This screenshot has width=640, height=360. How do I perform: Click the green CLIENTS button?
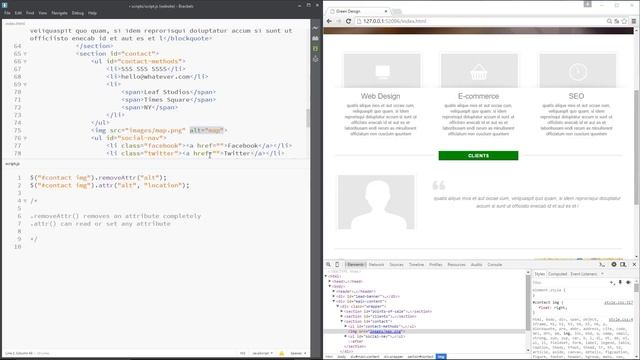(478, 156)
